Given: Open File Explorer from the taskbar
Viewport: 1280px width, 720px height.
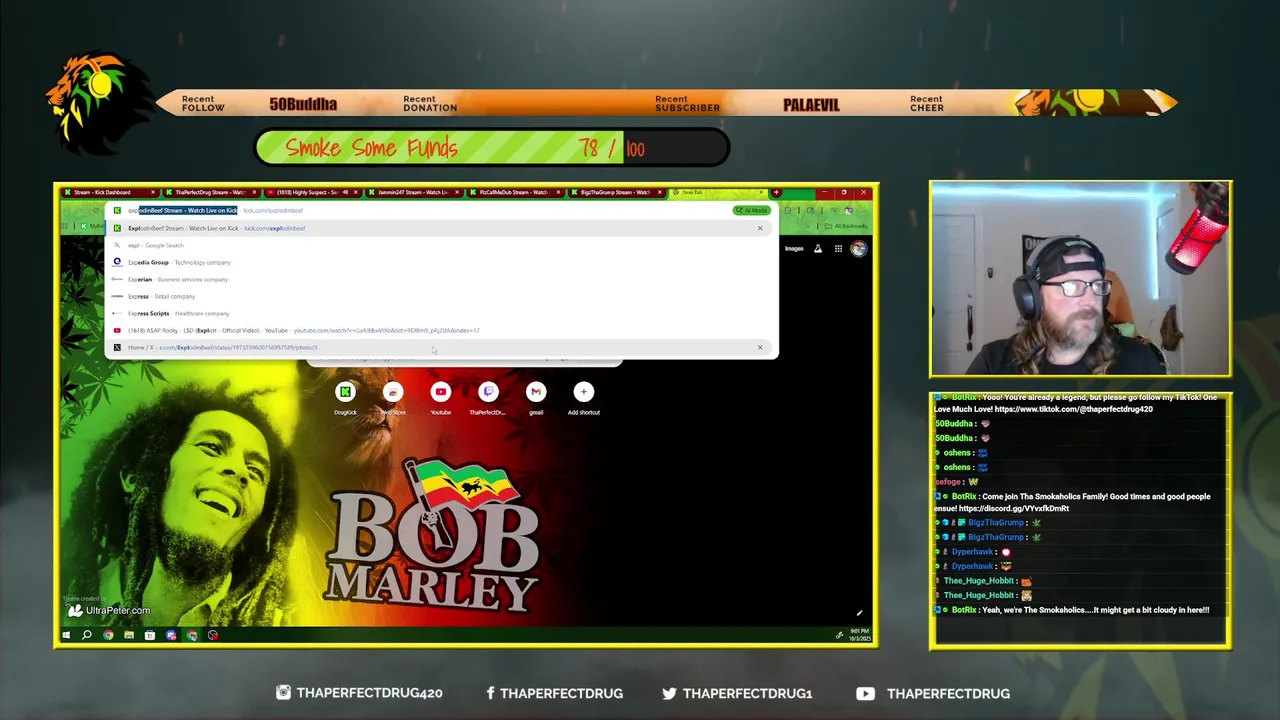Looking at the screenshot, I should (129, 635).
